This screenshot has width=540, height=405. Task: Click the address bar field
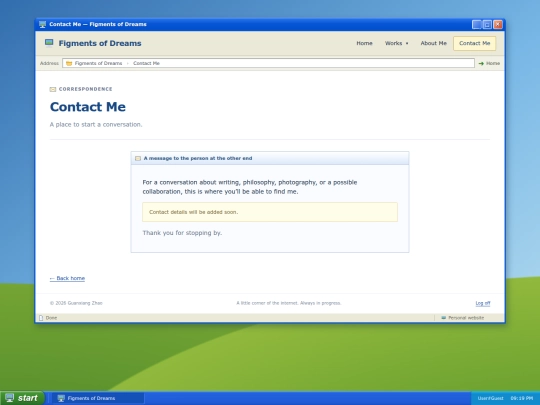(268, 63)
